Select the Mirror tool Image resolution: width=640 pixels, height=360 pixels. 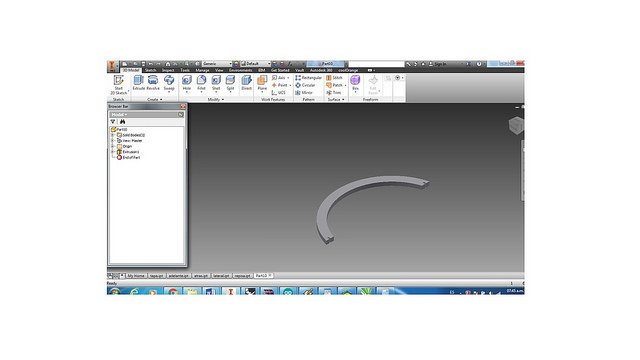[x=304, y=93]
